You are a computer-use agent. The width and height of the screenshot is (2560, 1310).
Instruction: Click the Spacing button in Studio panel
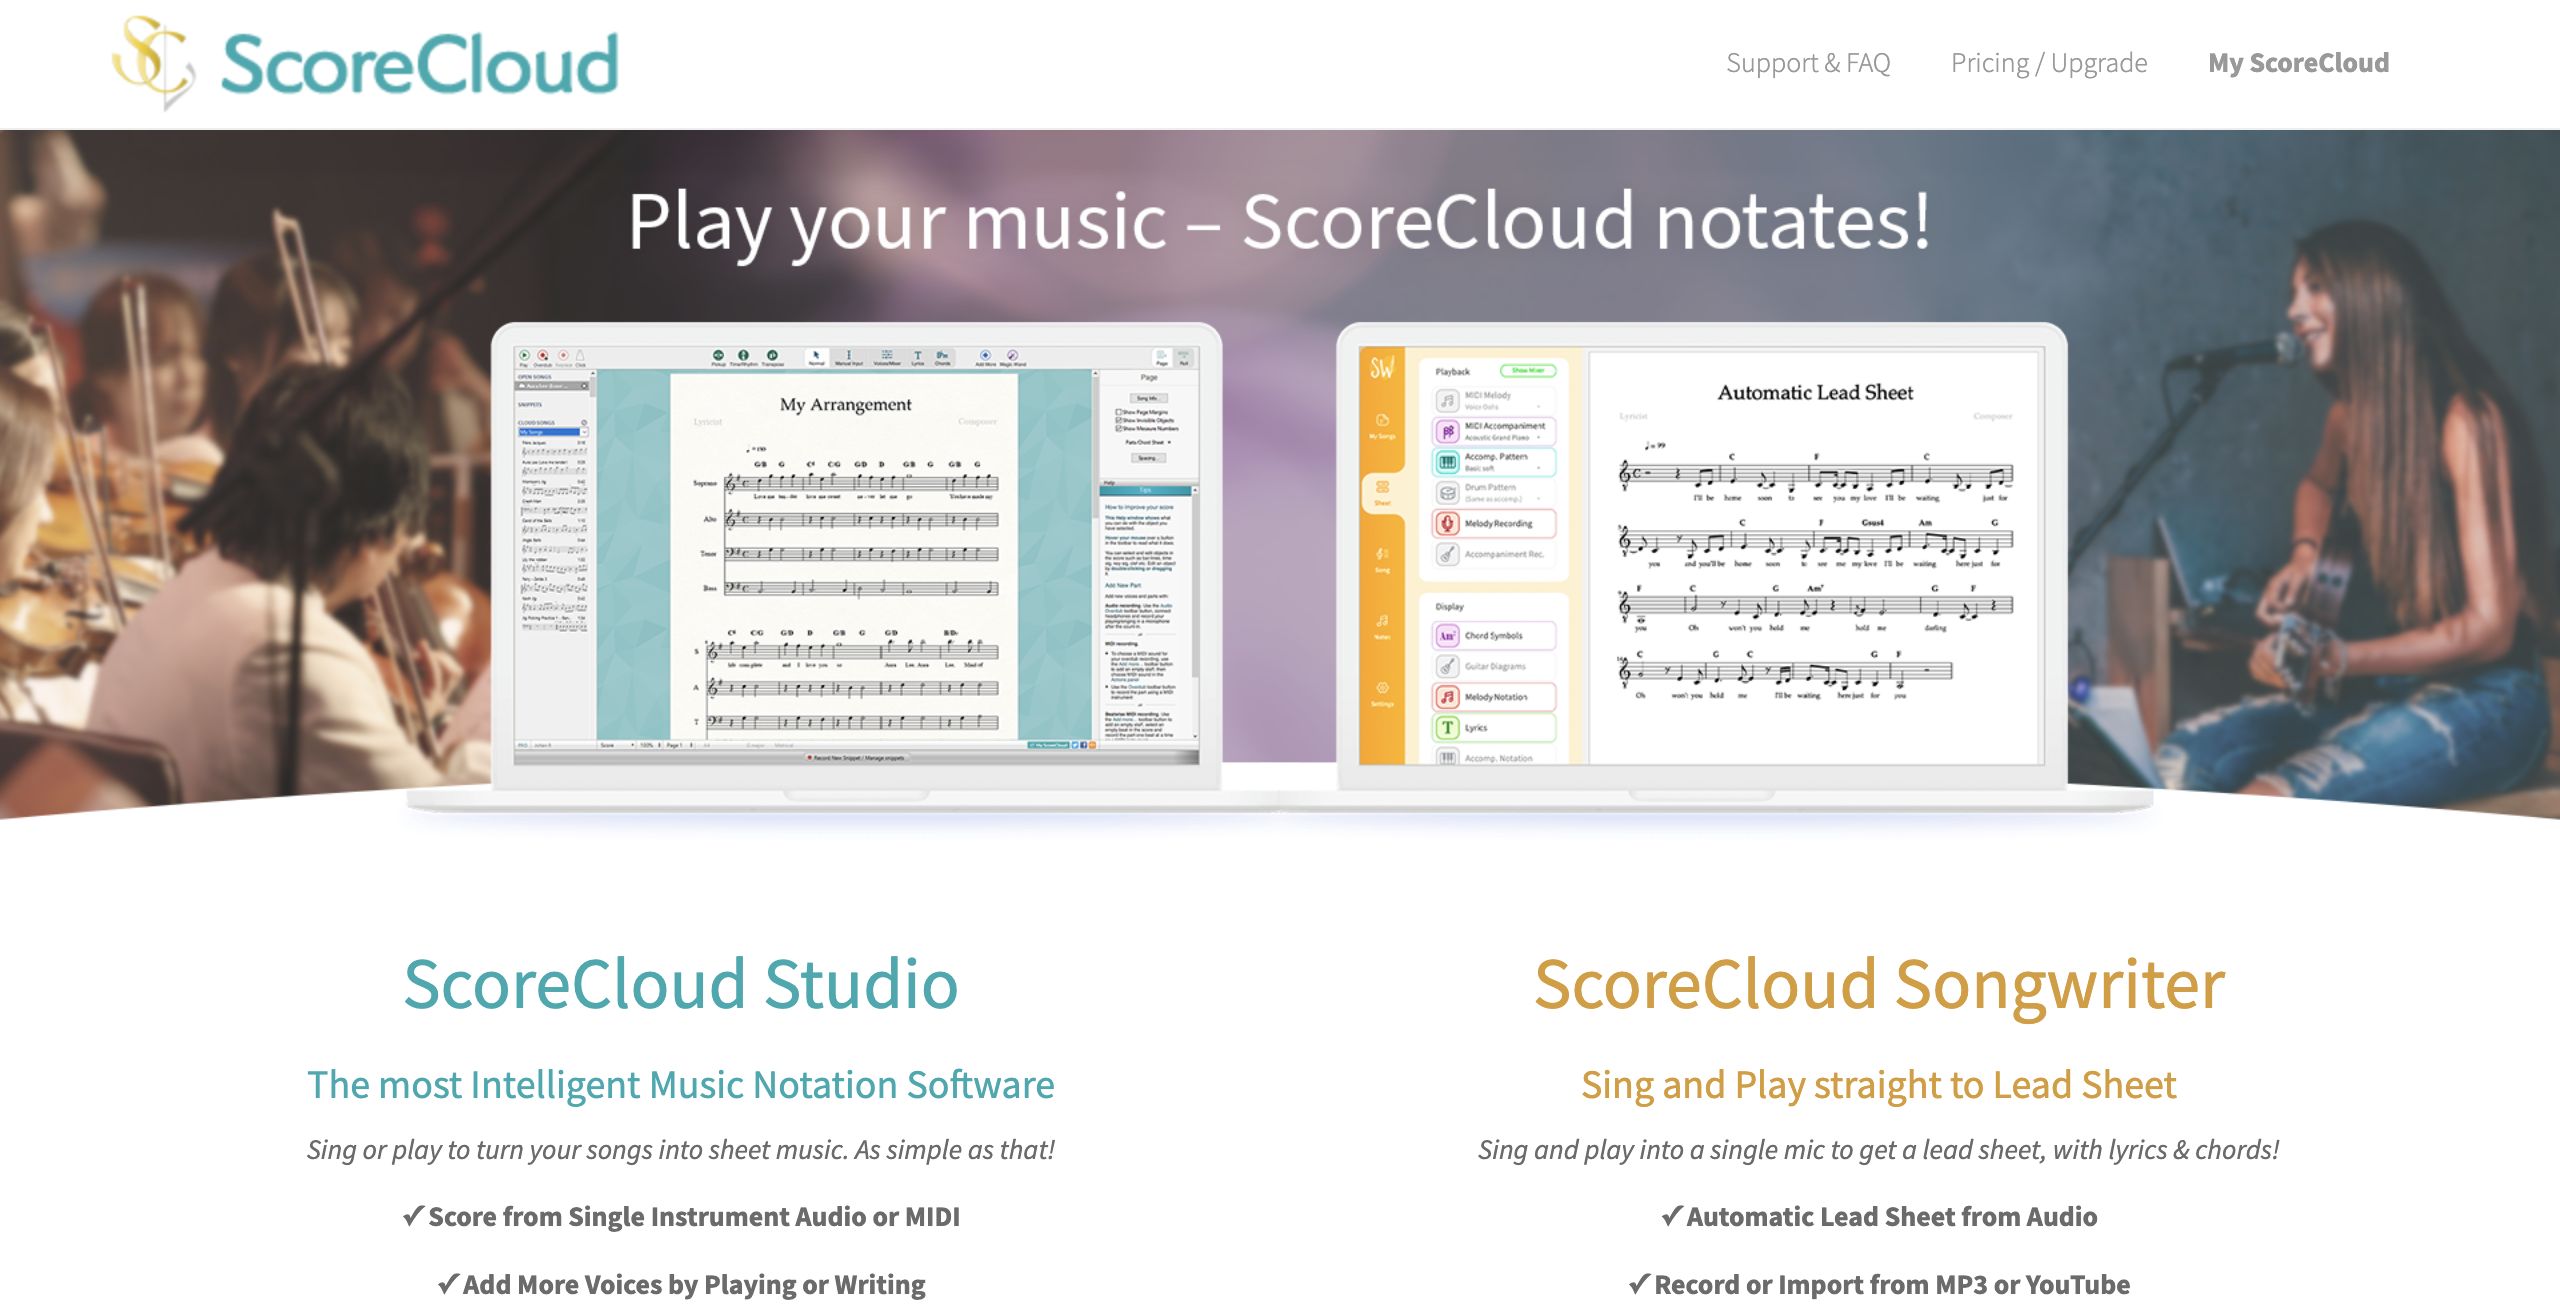1148,458
